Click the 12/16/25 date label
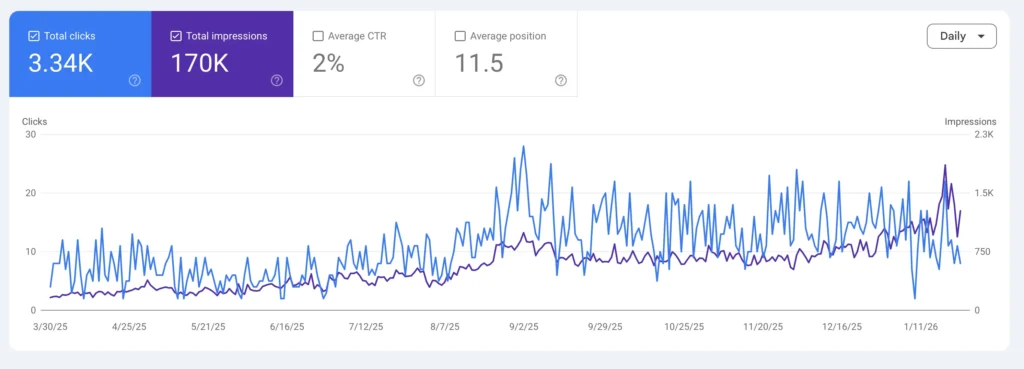 coord(842,327)
